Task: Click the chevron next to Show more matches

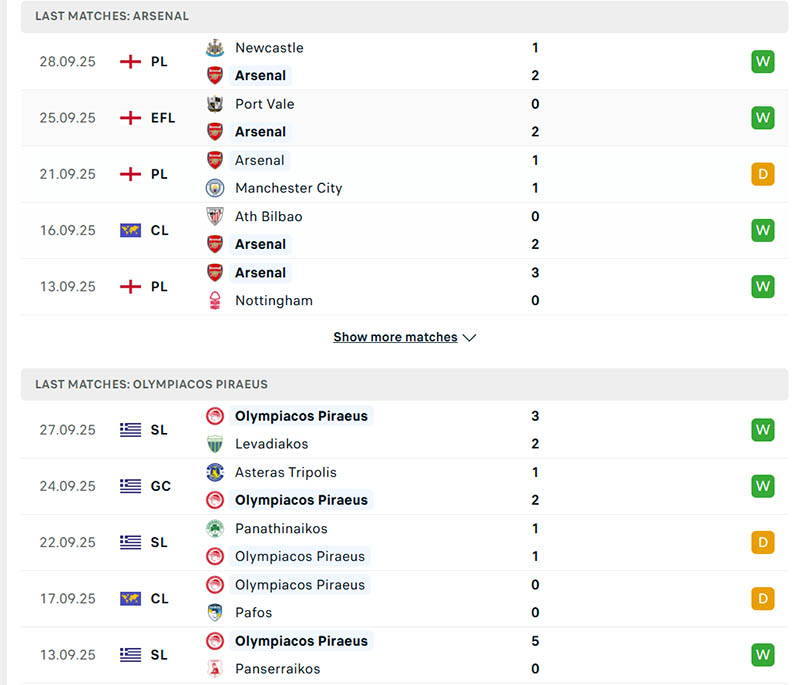Action: click(470, 338)
